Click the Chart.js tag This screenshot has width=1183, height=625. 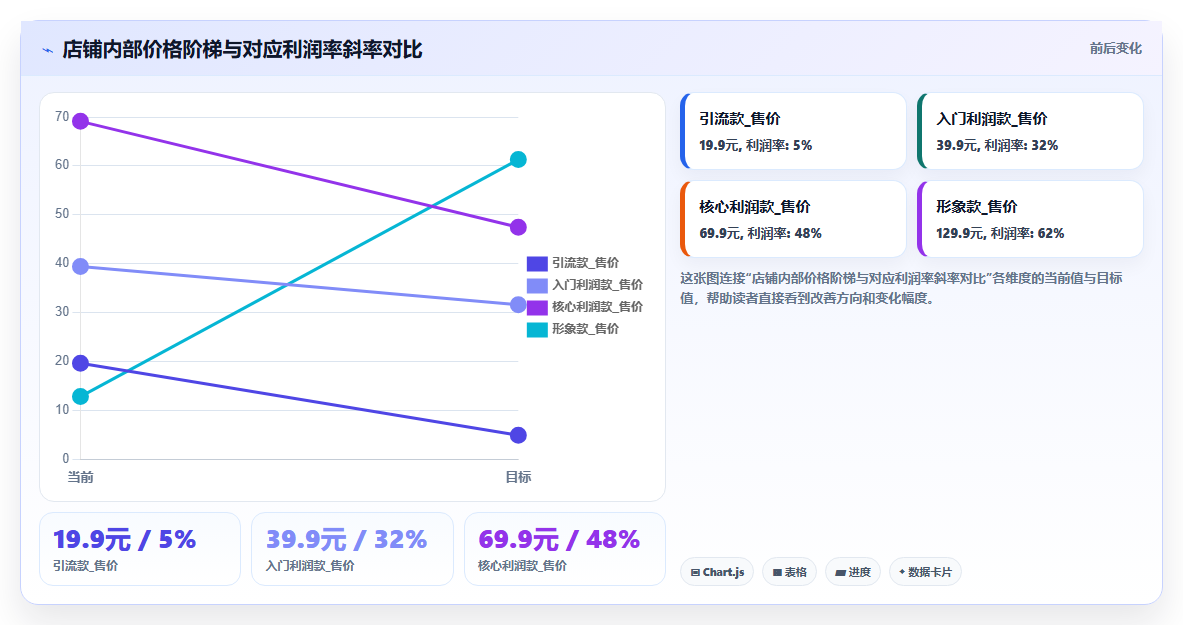click(717, 572)
